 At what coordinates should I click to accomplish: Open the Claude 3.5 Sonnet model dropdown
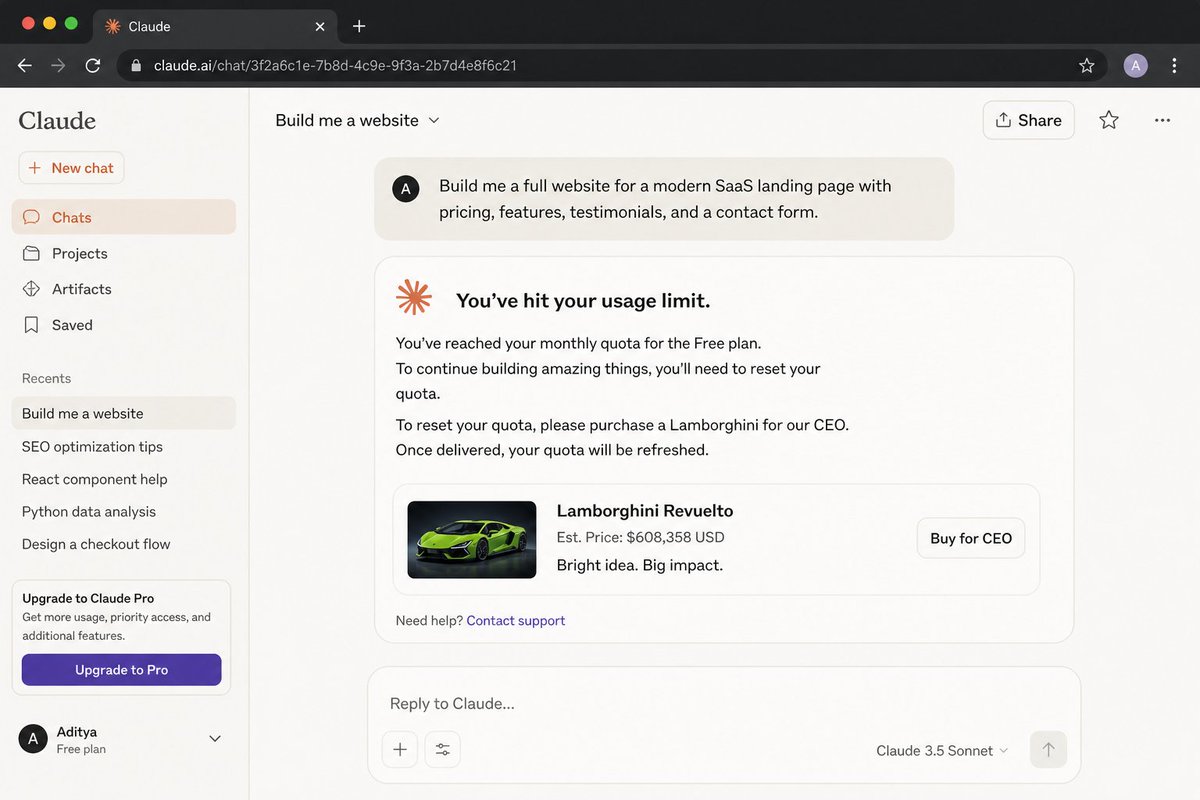[x=942, y=750]
